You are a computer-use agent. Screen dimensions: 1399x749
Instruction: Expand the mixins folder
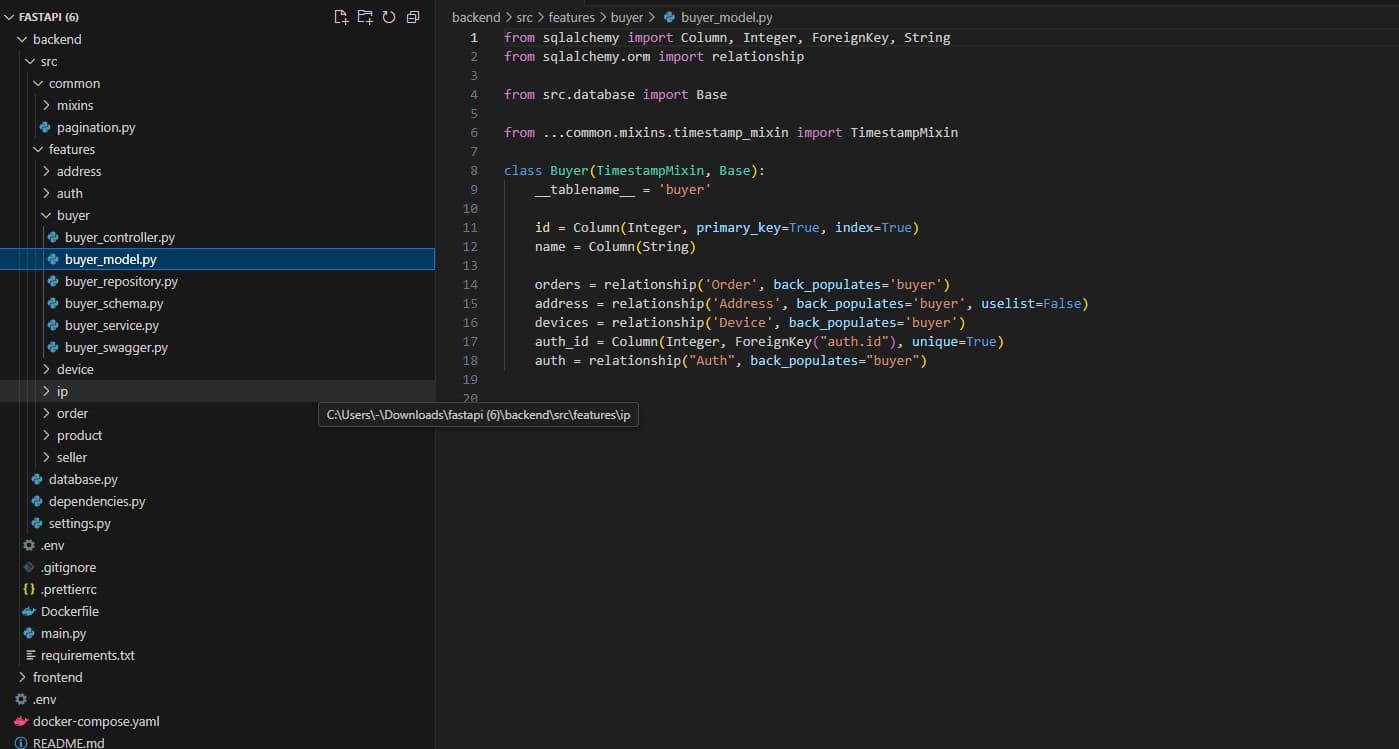(x=46, y=105)
